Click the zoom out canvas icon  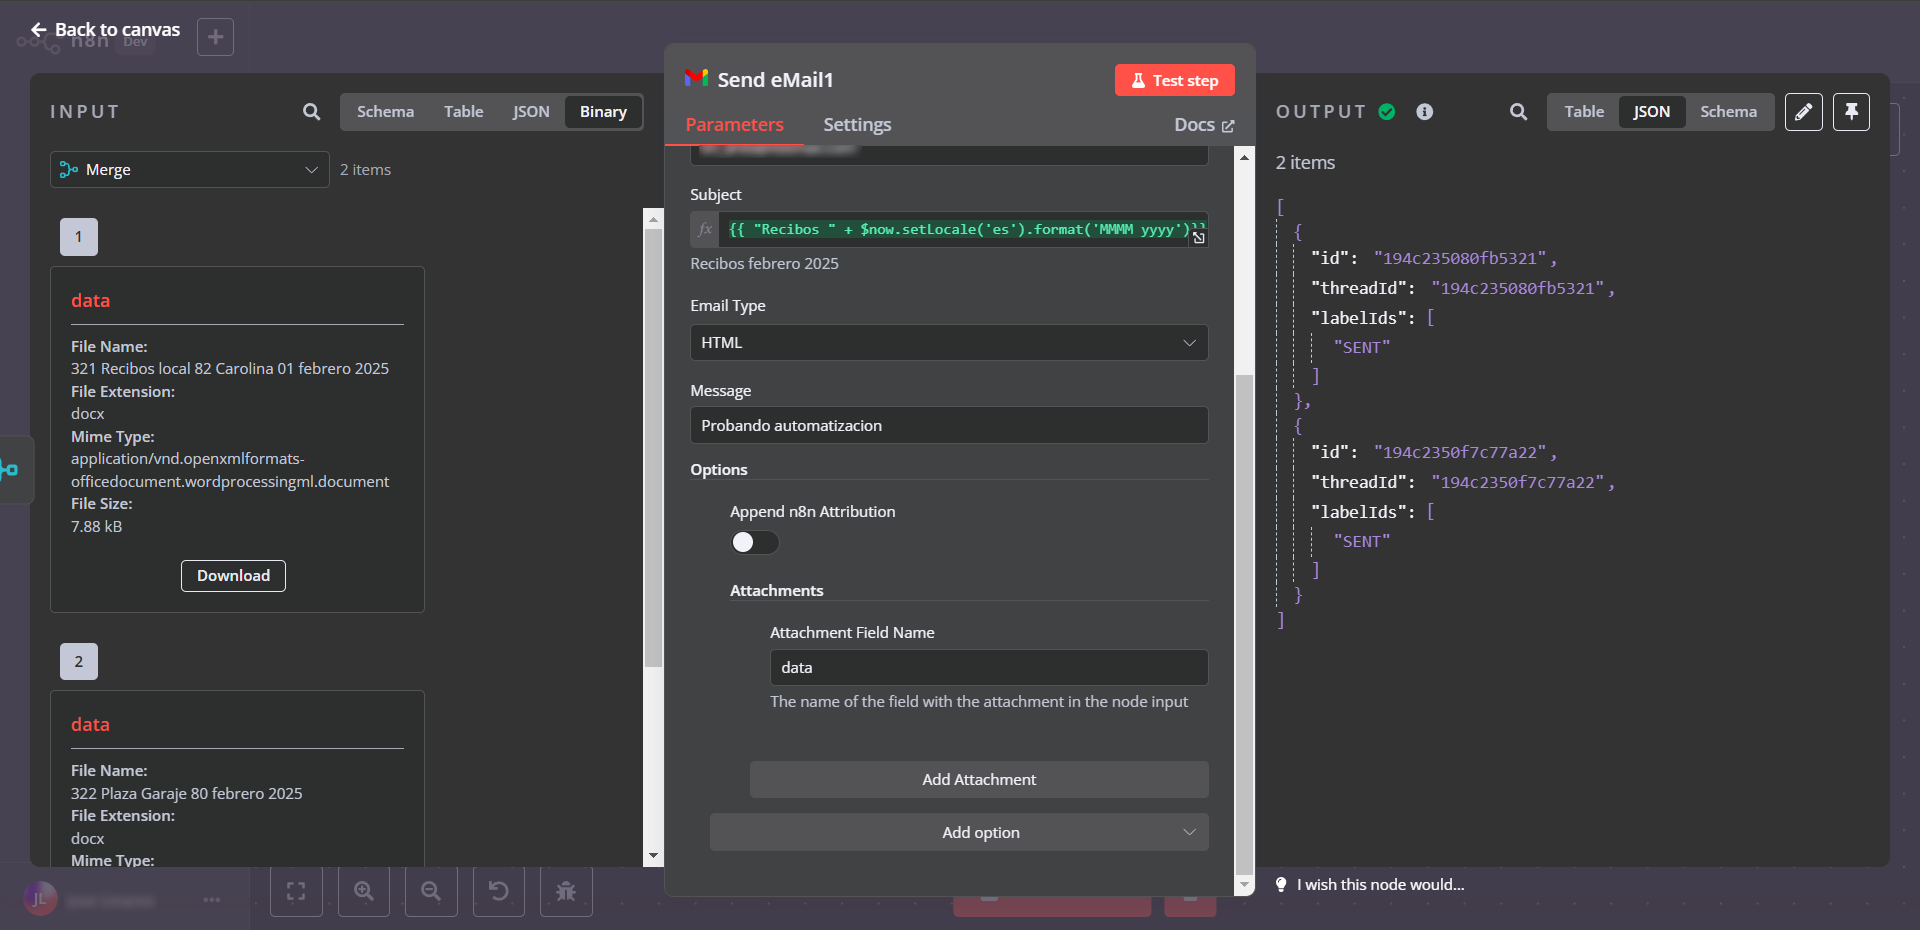click(431, 891)
